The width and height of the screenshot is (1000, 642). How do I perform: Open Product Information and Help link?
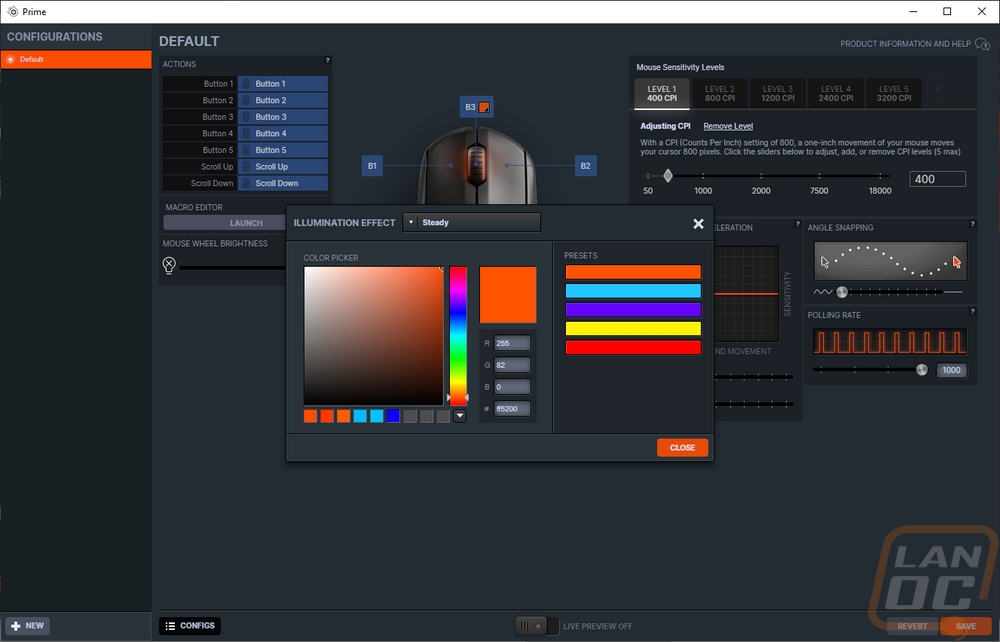905,44
